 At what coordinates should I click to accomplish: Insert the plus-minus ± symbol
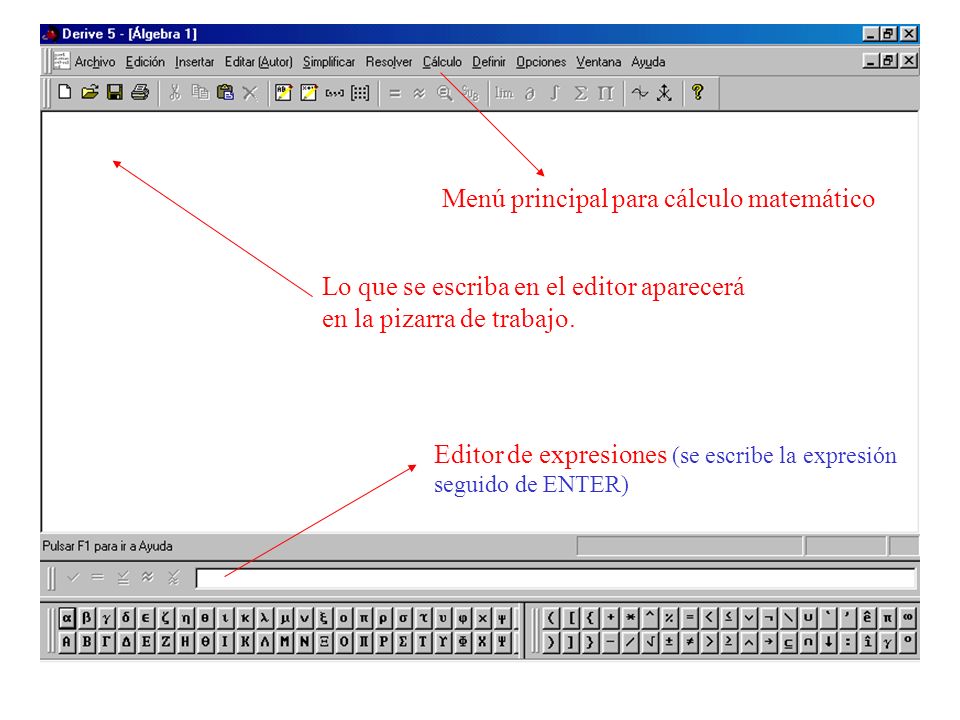tap(669, 642)
